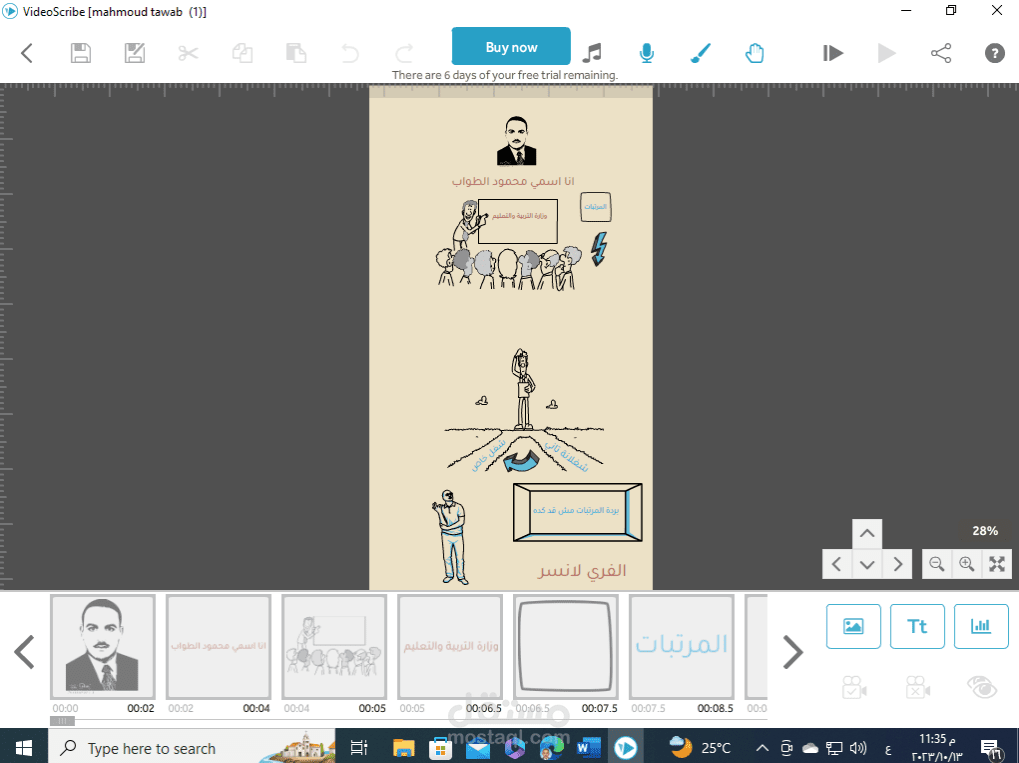Select the blue lightning bolt on canvas
Viewport: 1019px width, 763px height.
pyautogui.click(x=599, y=249)
